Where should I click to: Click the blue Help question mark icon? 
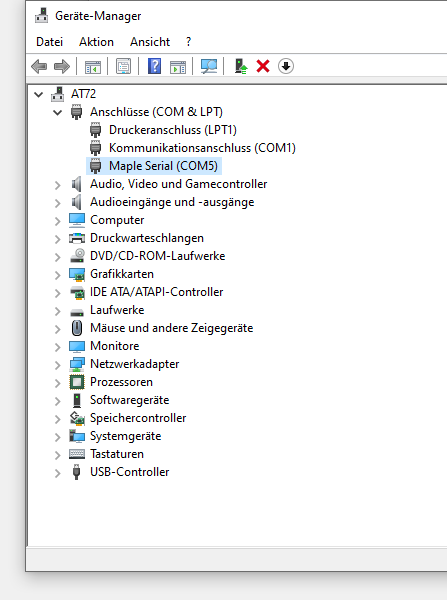(x=154, y=67)
